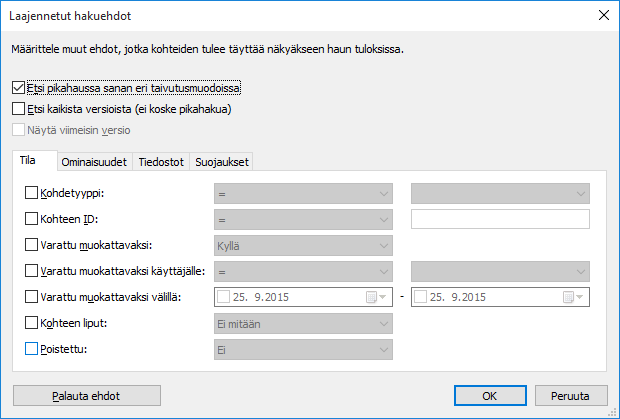Confirm with the OK button

tap(489, 395)
